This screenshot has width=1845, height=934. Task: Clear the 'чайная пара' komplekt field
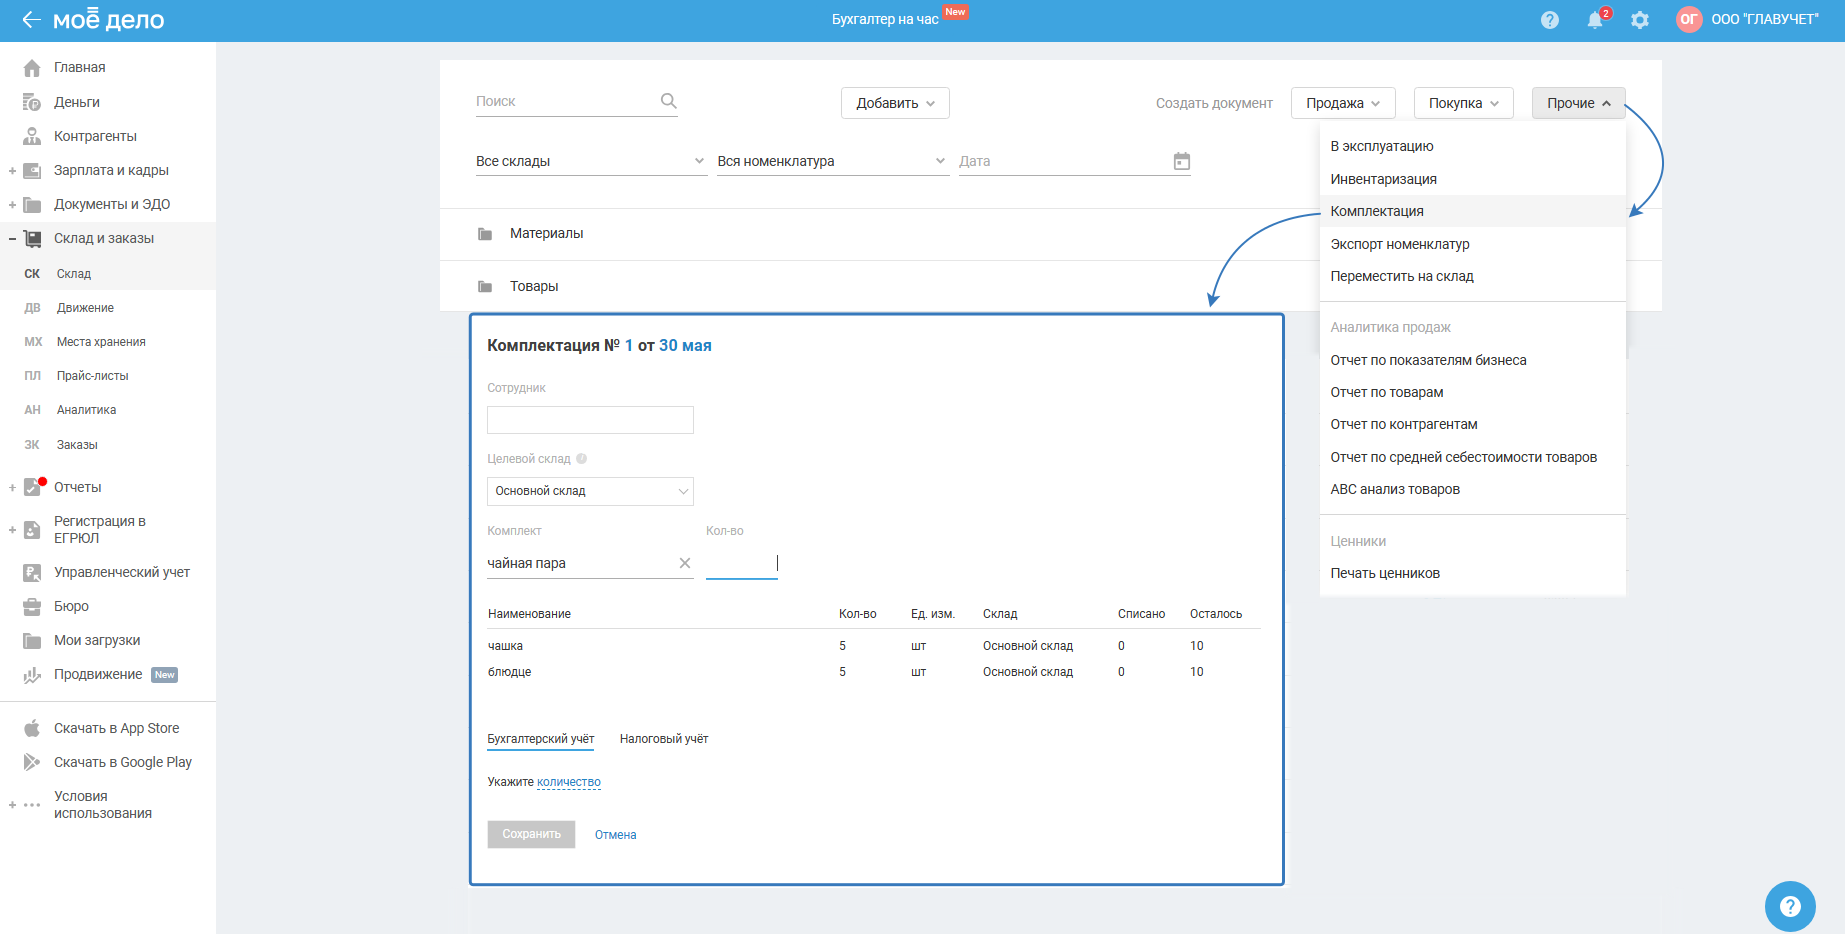pyautogui.click(x=685, y=563)
